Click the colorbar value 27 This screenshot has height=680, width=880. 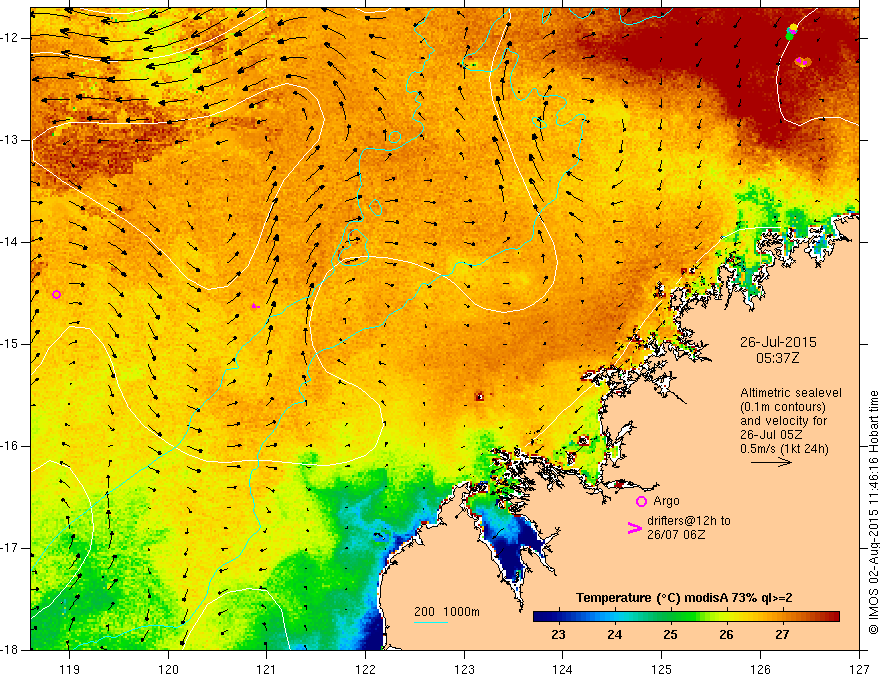[x=782, y=635]
